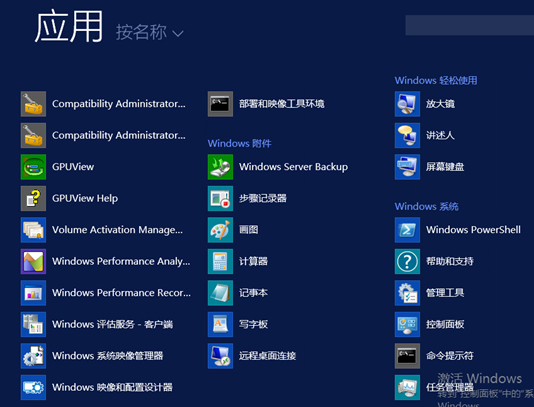Viewport: 534px width, 407px height.
Task: Open 计算器 calculator icon
Action: (220, 261)
